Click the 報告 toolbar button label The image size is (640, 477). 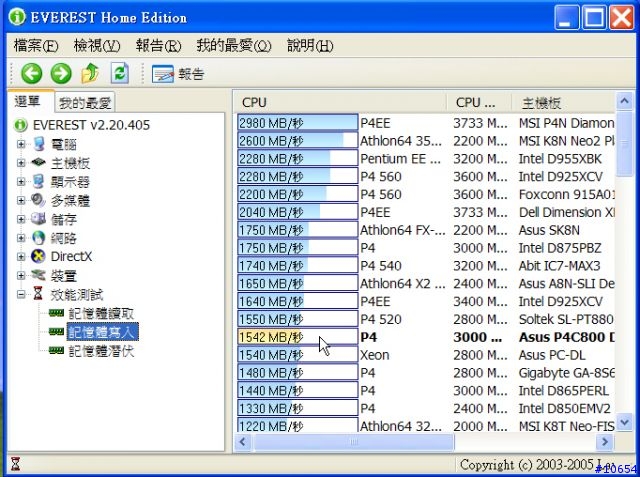tap(191, 74)
